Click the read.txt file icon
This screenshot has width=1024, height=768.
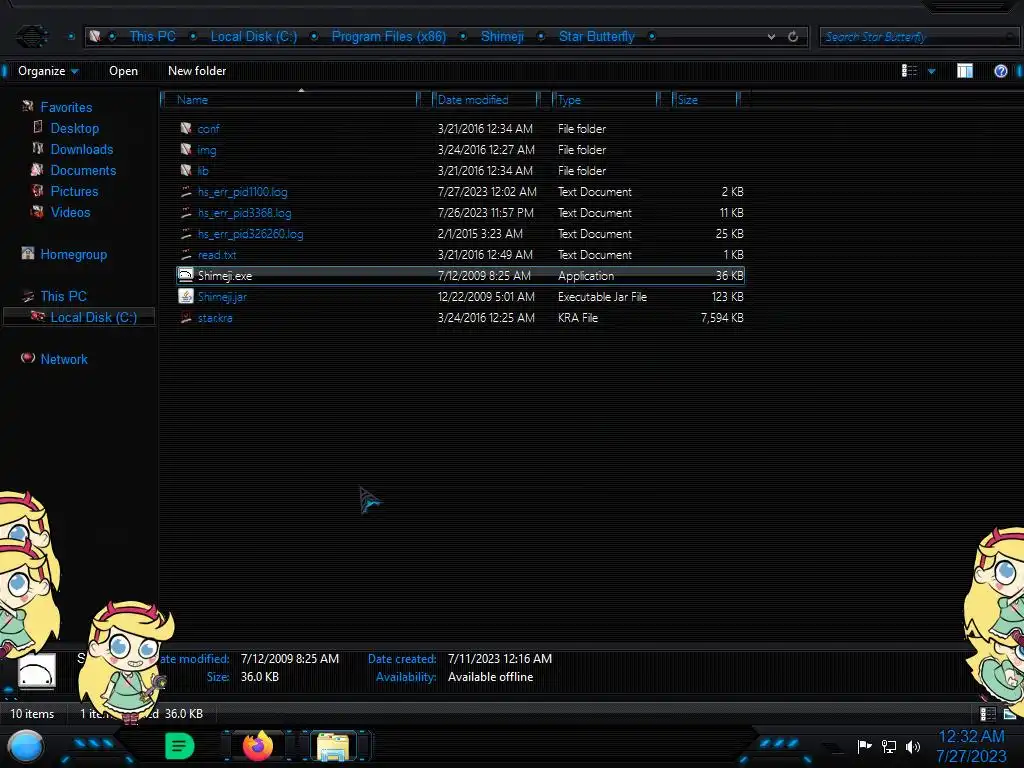[186, 255]
